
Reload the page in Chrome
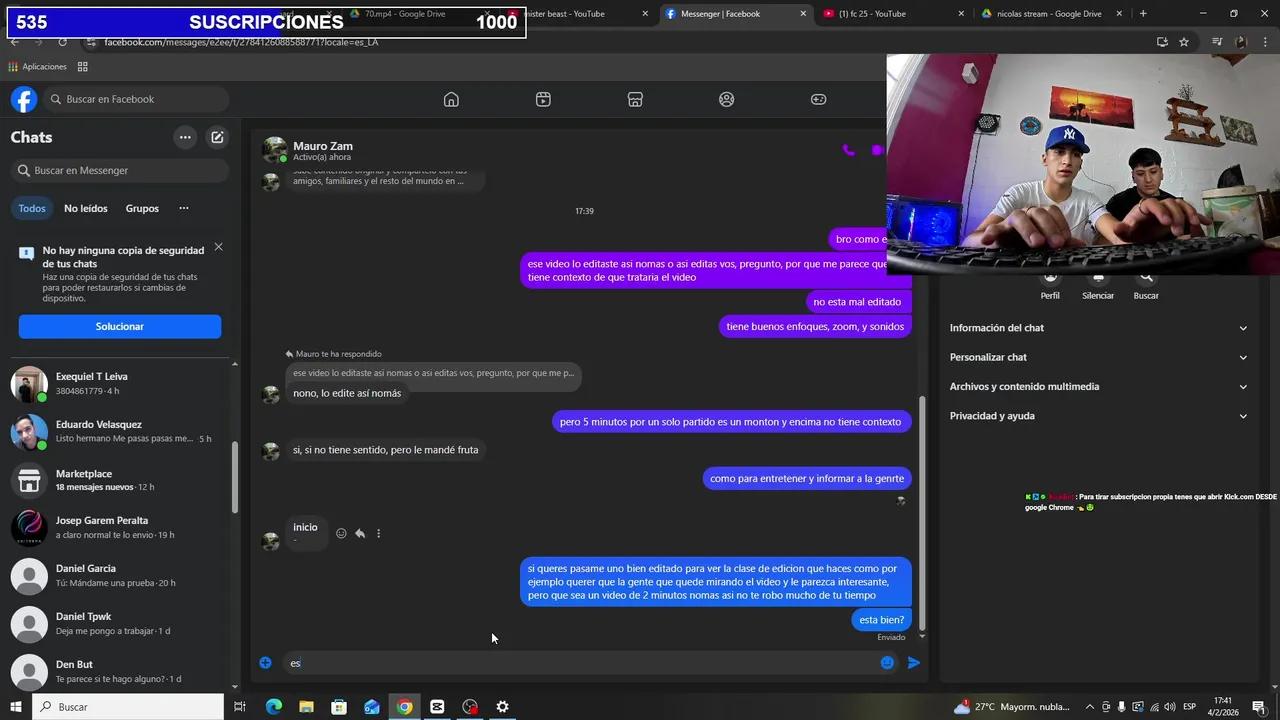point(62,42)
